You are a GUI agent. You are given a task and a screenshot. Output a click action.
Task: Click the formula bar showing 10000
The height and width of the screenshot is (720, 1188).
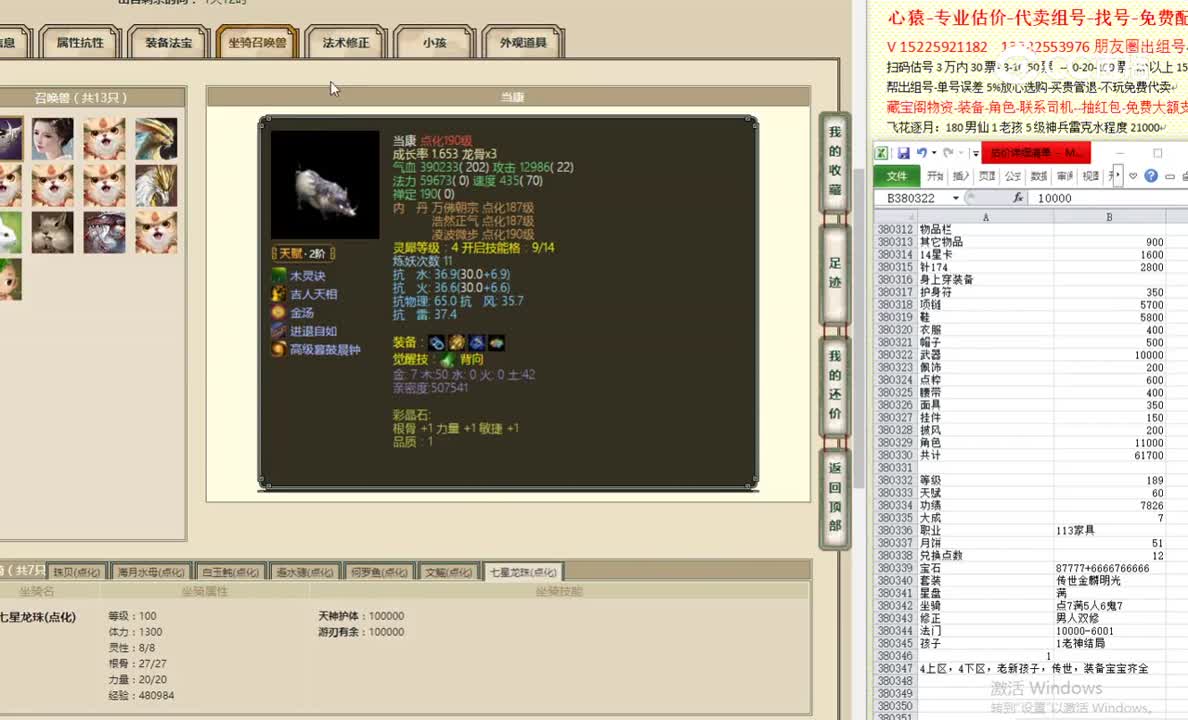[x=1109, y=198]
